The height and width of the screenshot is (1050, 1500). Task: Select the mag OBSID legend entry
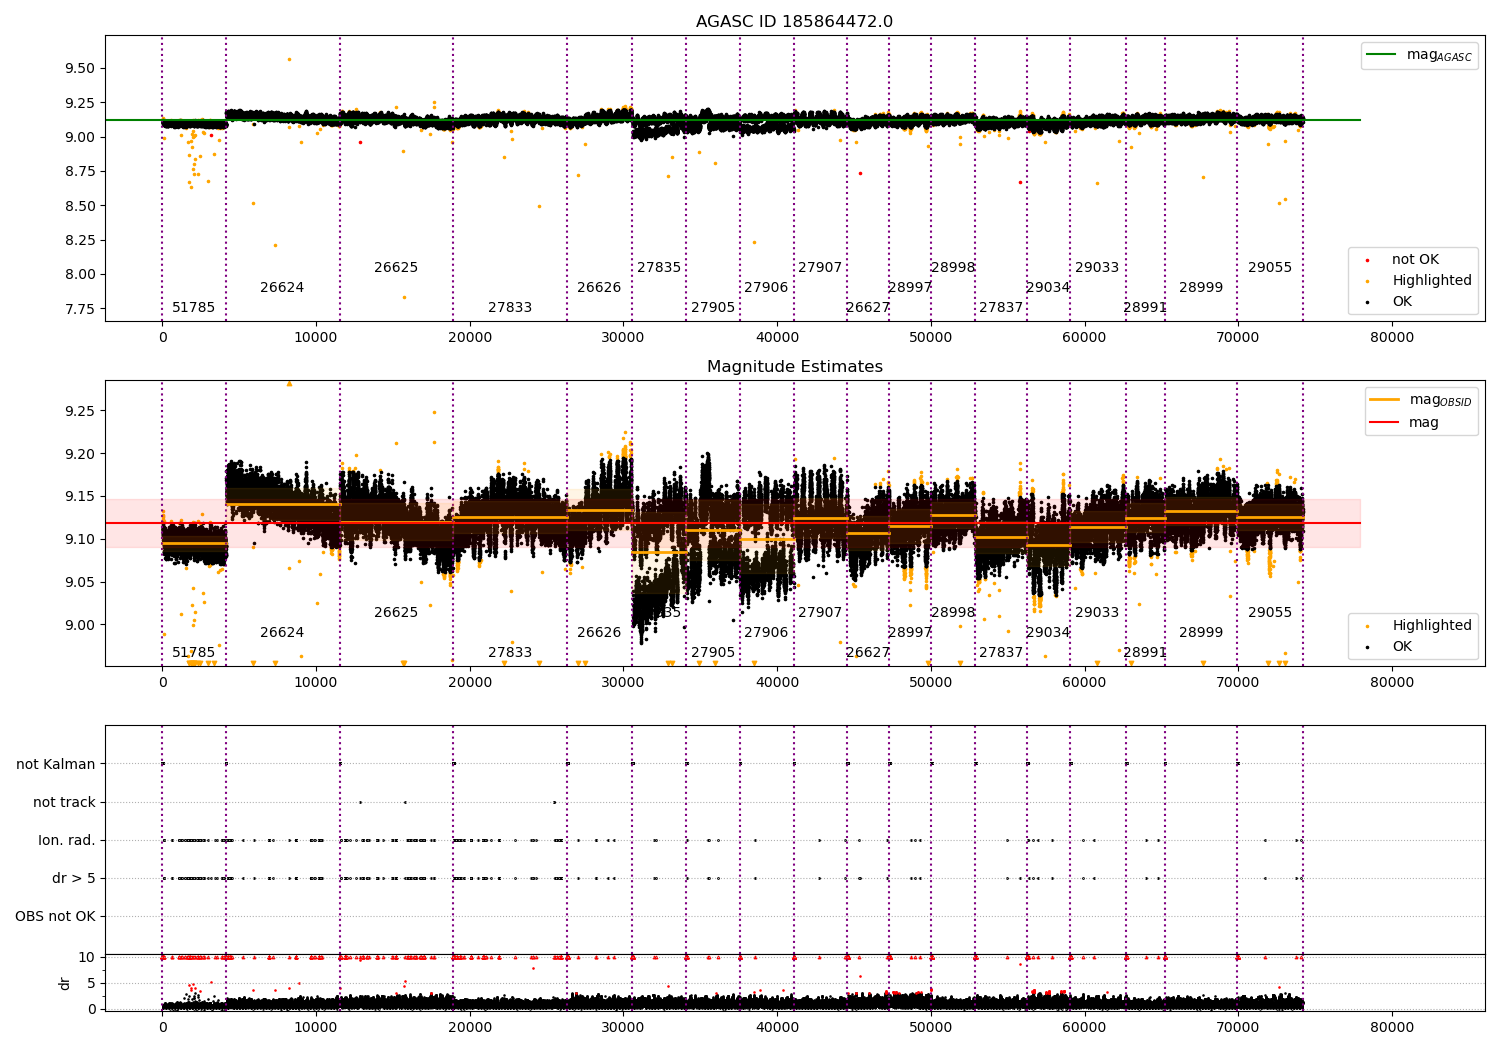[1419, 400]
